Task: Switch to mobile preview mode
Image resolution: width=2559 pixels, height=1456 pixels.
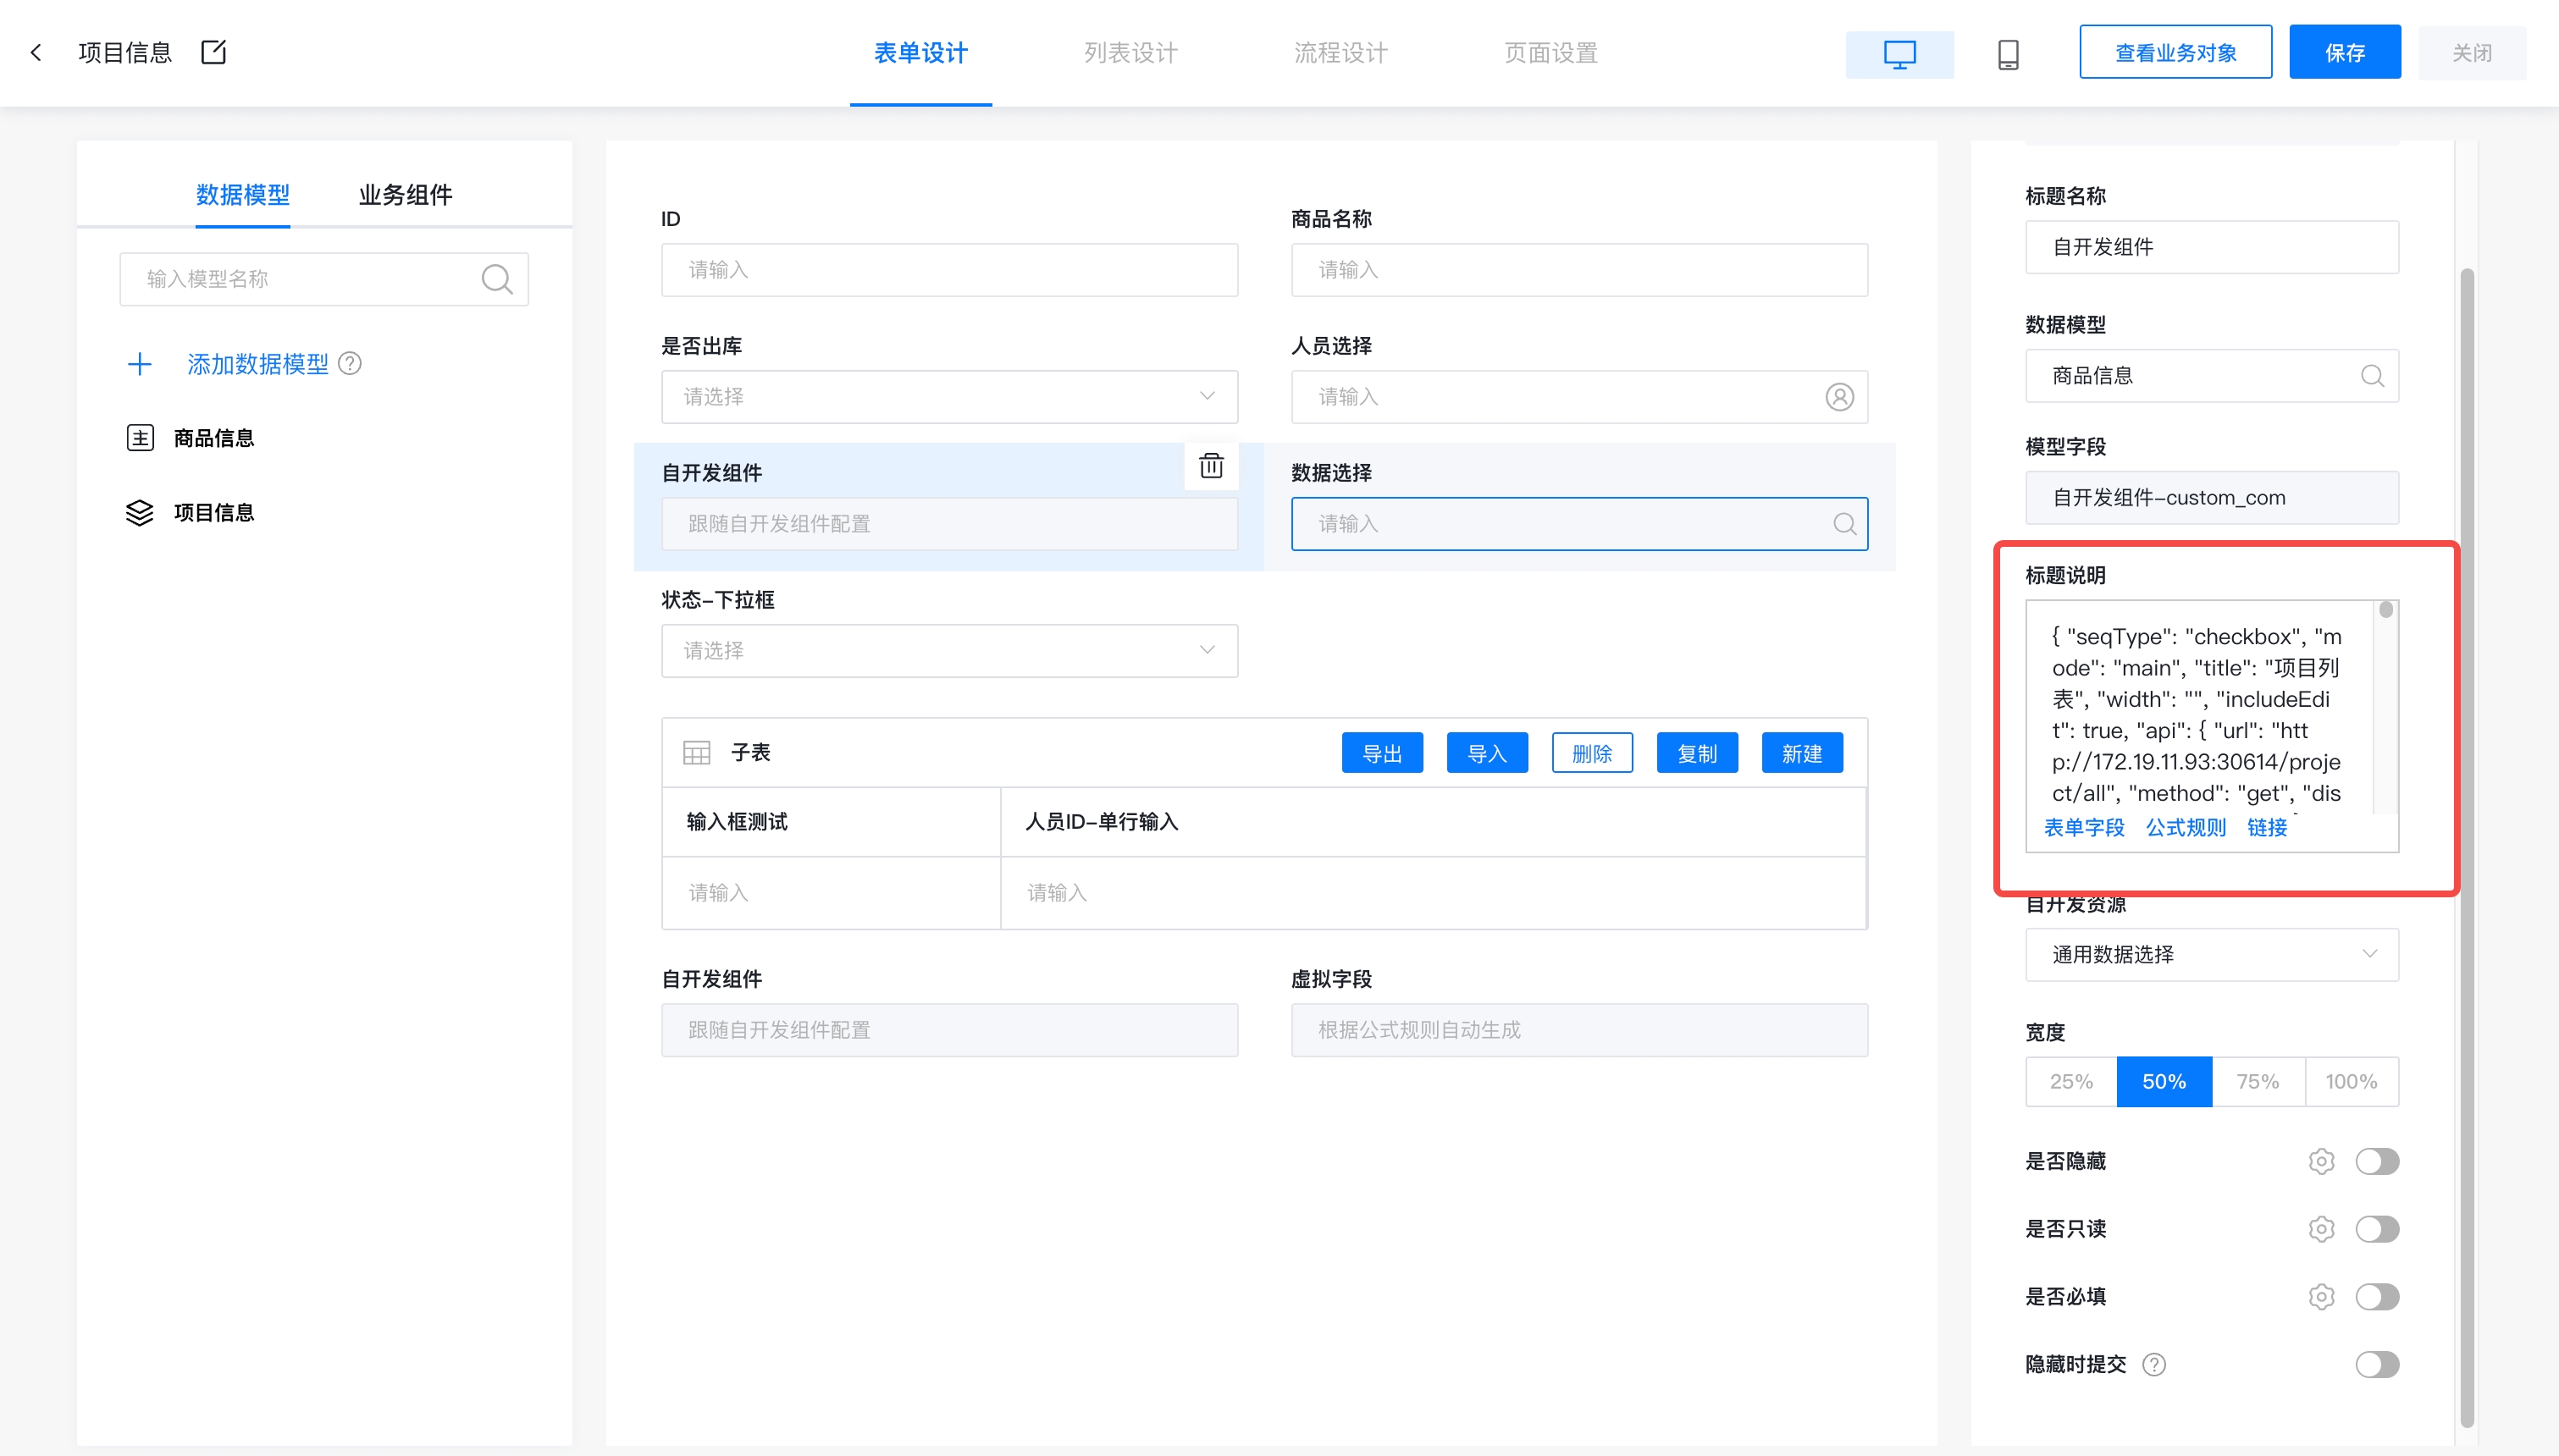Action: [2007, 53]
